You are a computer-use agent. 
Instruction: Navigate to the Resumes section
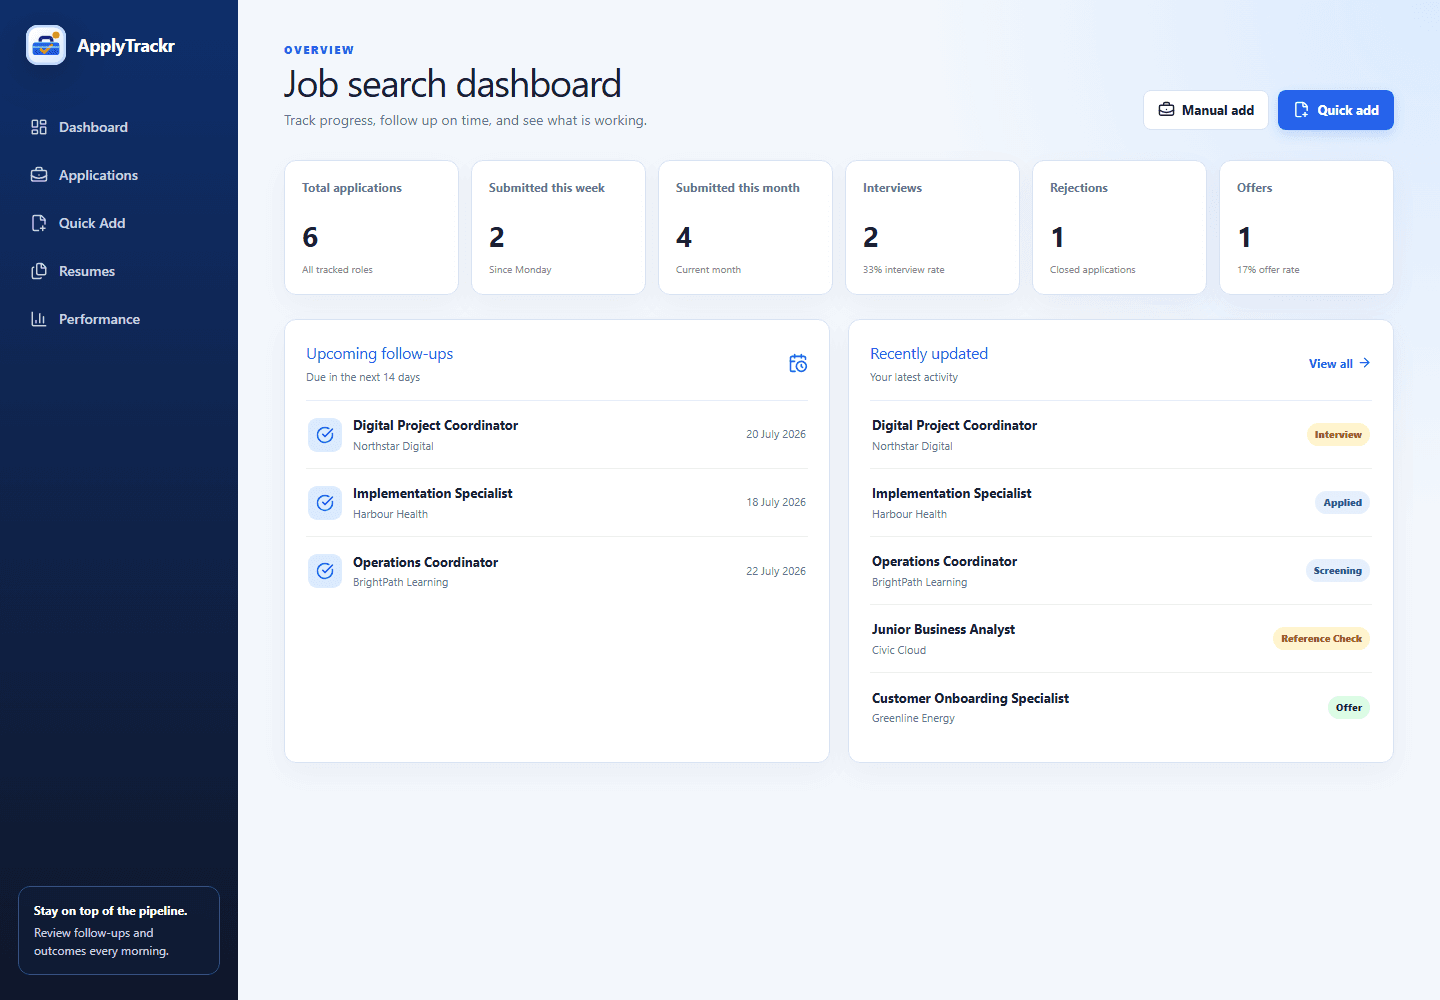pyautogui.click(x=119, y=271)
